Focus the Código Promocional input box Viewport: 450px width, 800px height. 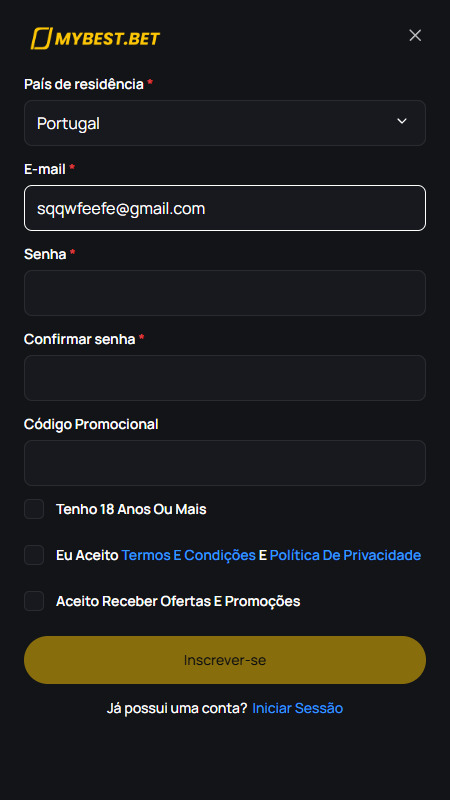[x=225, y=463]
